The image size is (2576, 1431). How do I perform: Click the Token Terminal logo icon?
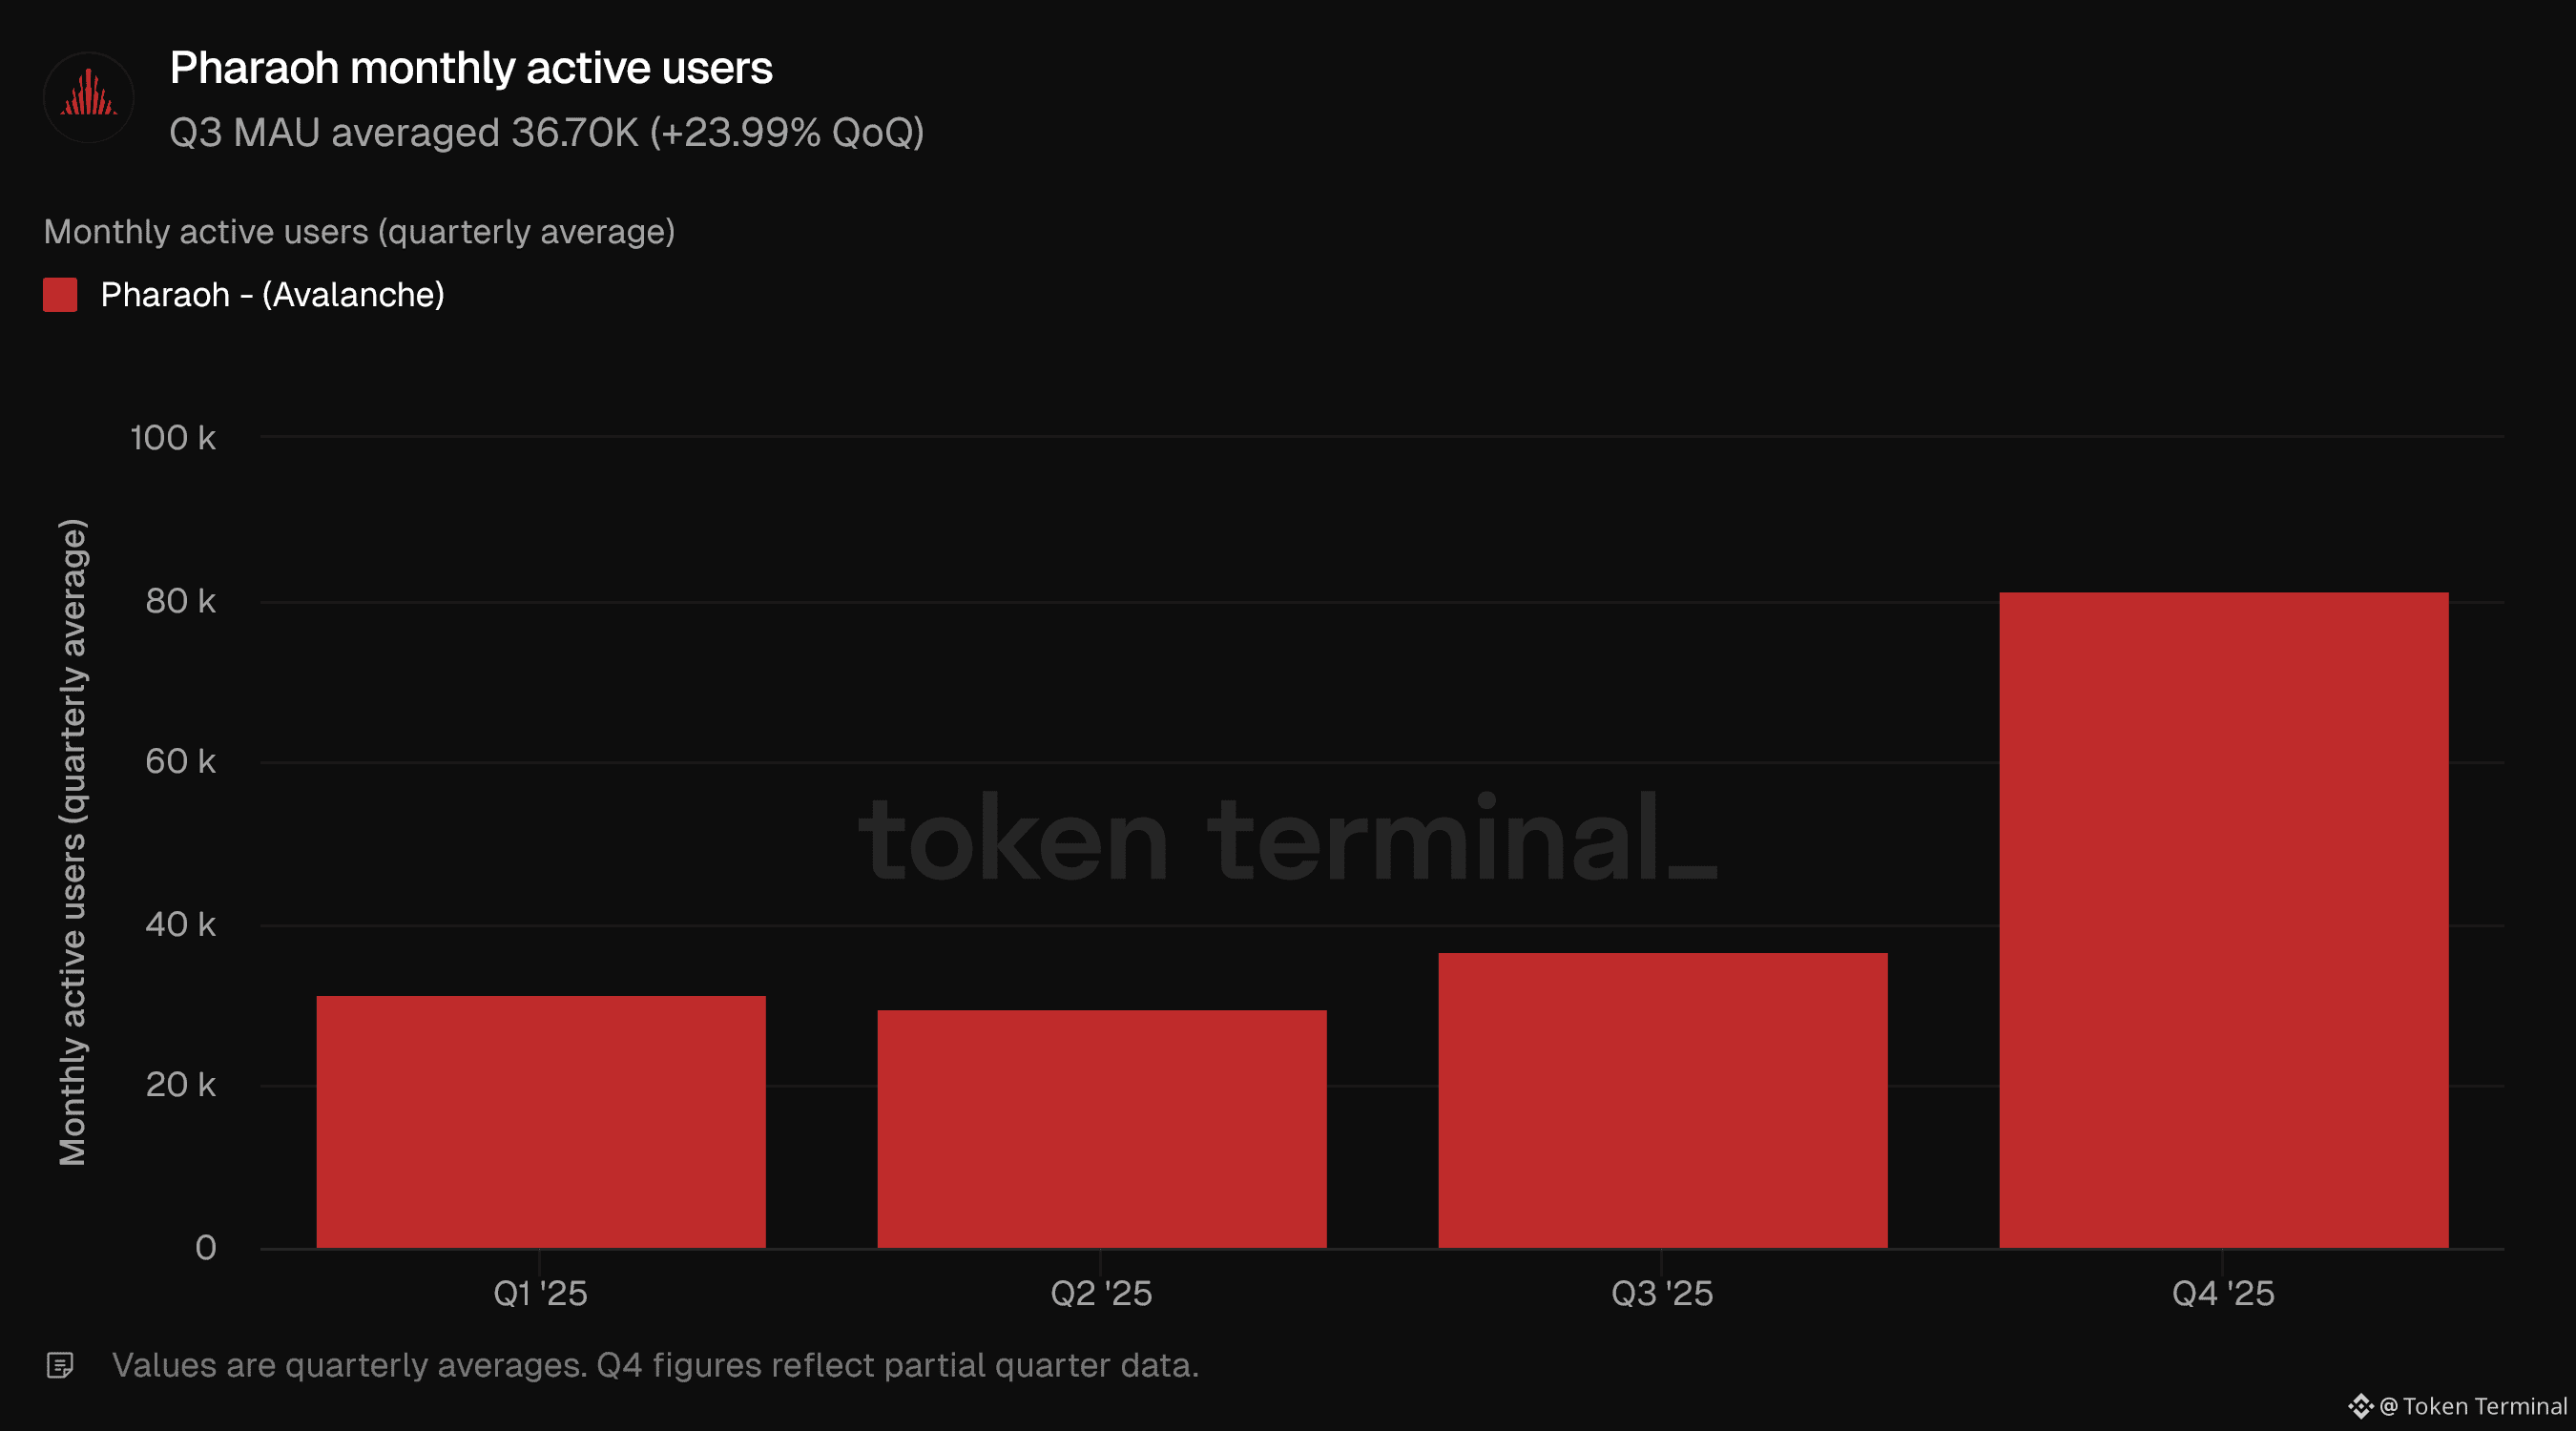click(2360, 1406)
